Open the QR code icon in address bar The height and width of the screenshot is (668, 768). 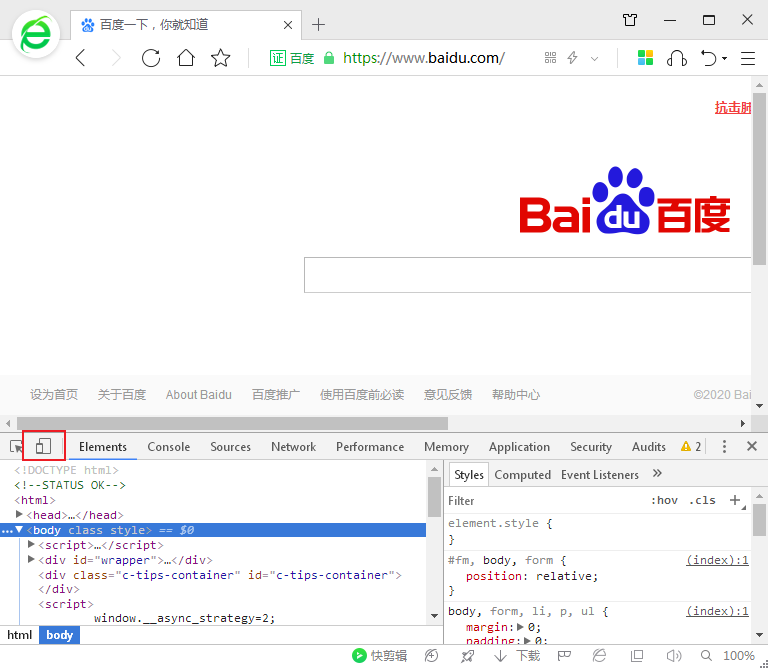point(551,58)
